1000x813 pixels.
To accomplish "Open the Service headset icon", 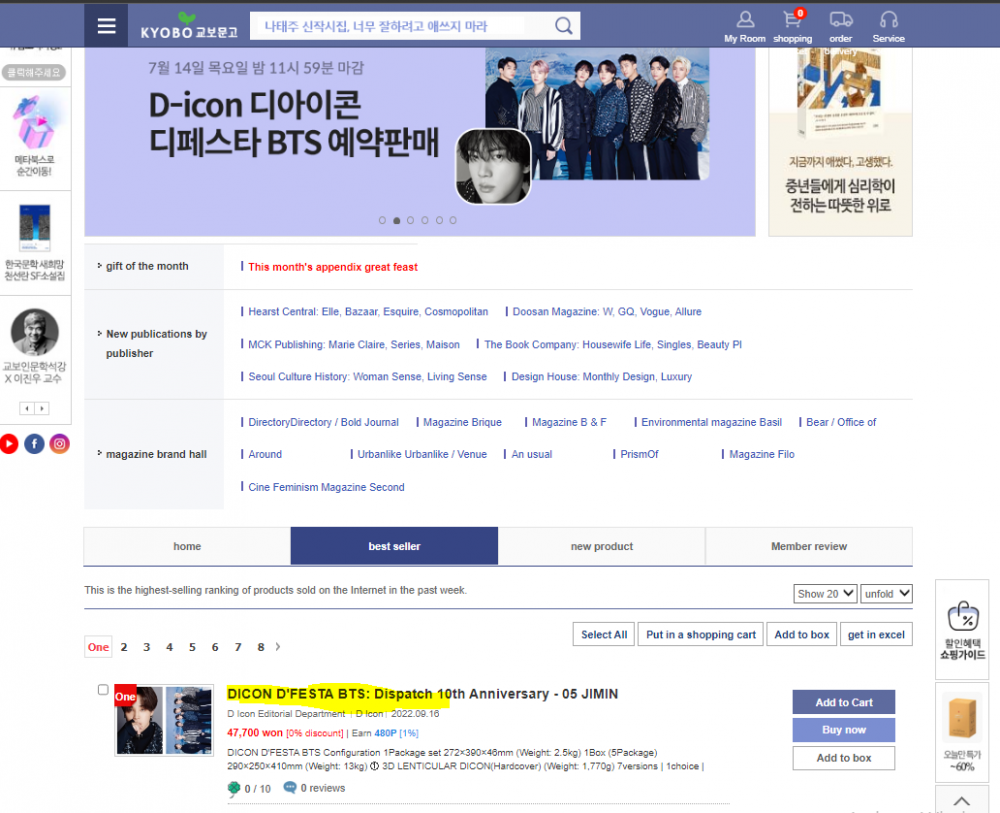I will [x=888, y=27].
